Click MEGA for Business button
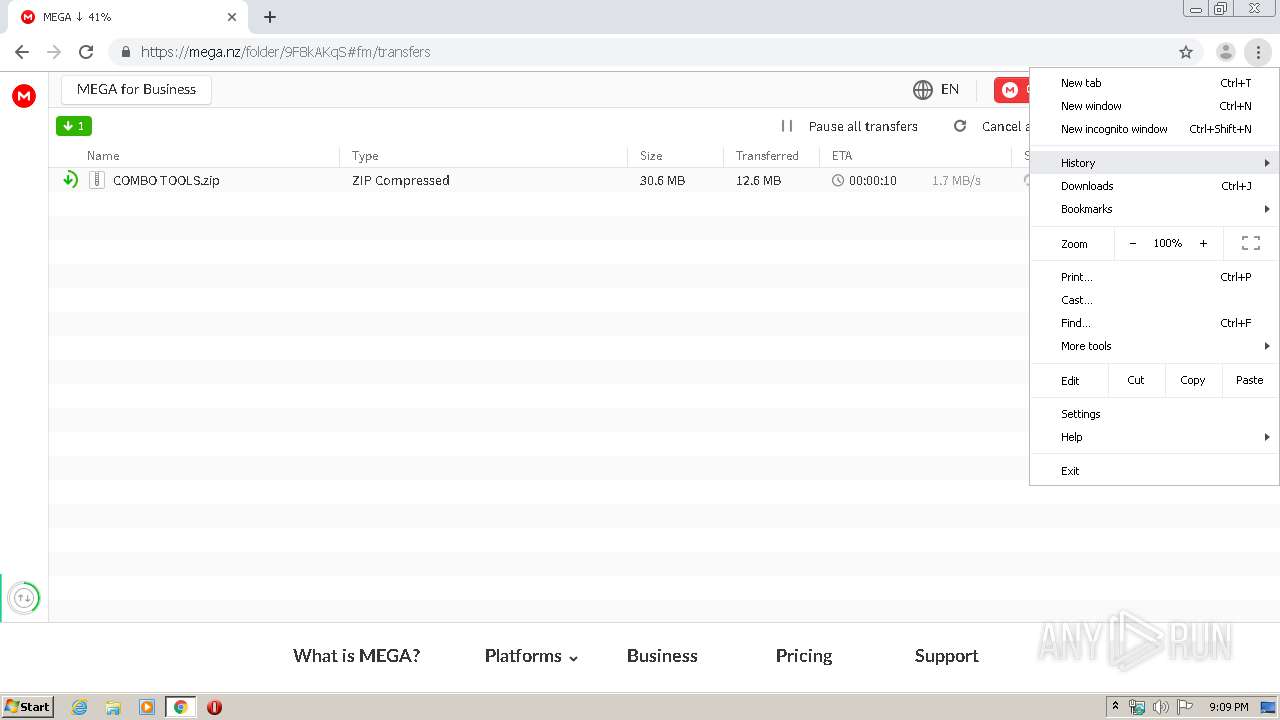 [136, 90]
